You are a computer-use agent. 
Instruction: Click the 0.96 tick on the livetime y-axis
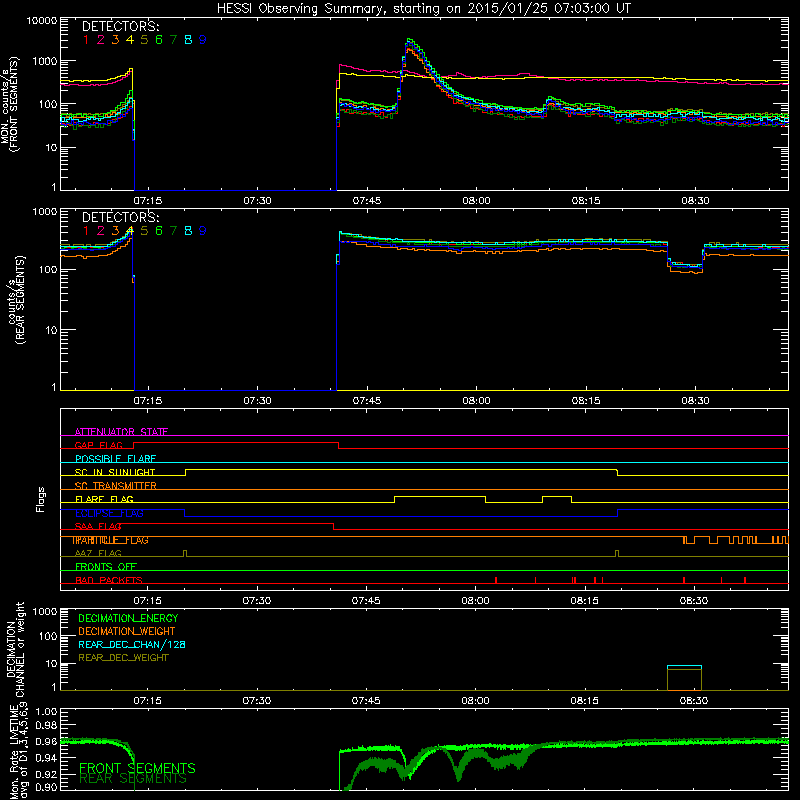click(x=46, y=741)
